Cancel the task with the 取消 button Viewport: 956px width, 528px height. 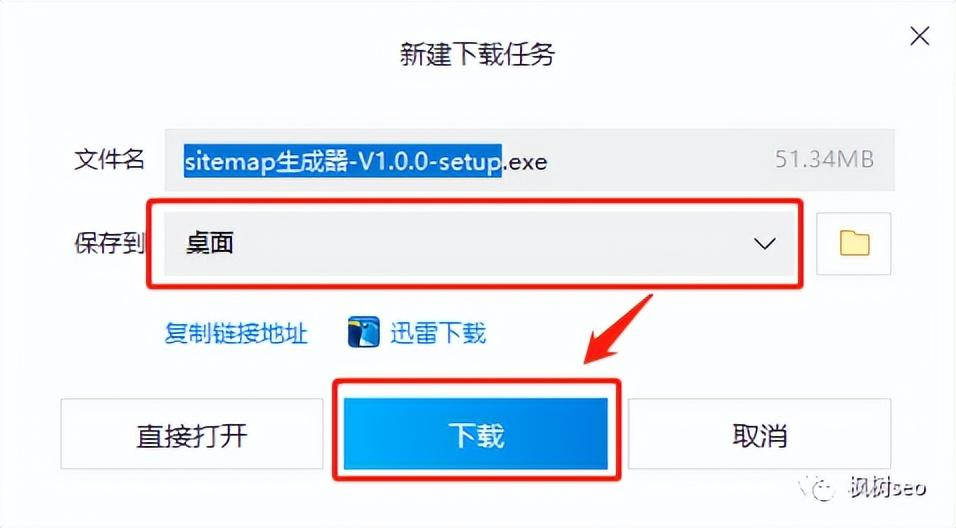760,434
